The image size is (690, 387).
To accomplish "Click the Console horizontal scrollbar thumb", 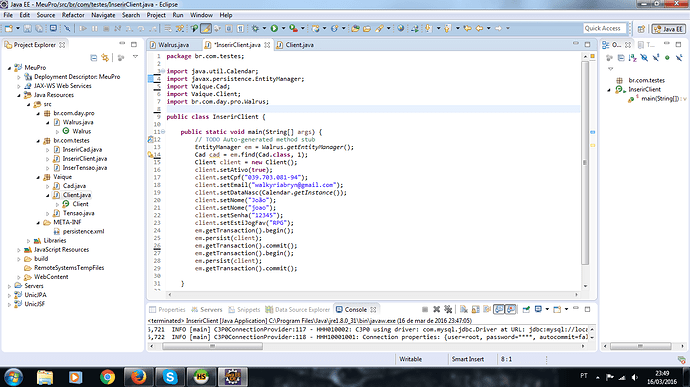I will tap(213, 346).
